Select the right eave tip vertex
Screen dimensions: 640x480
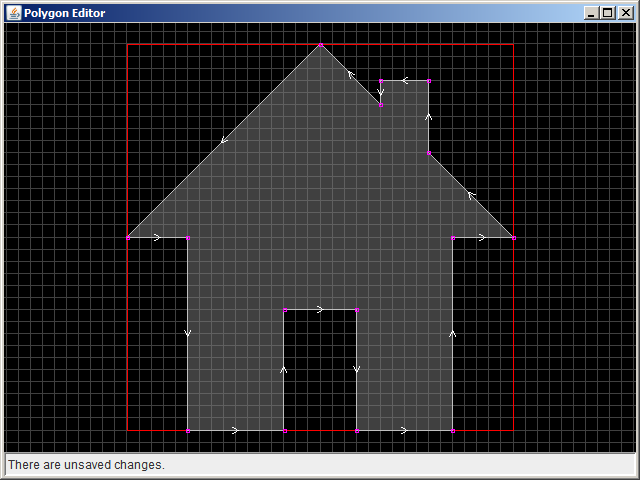tap(513, 237)
